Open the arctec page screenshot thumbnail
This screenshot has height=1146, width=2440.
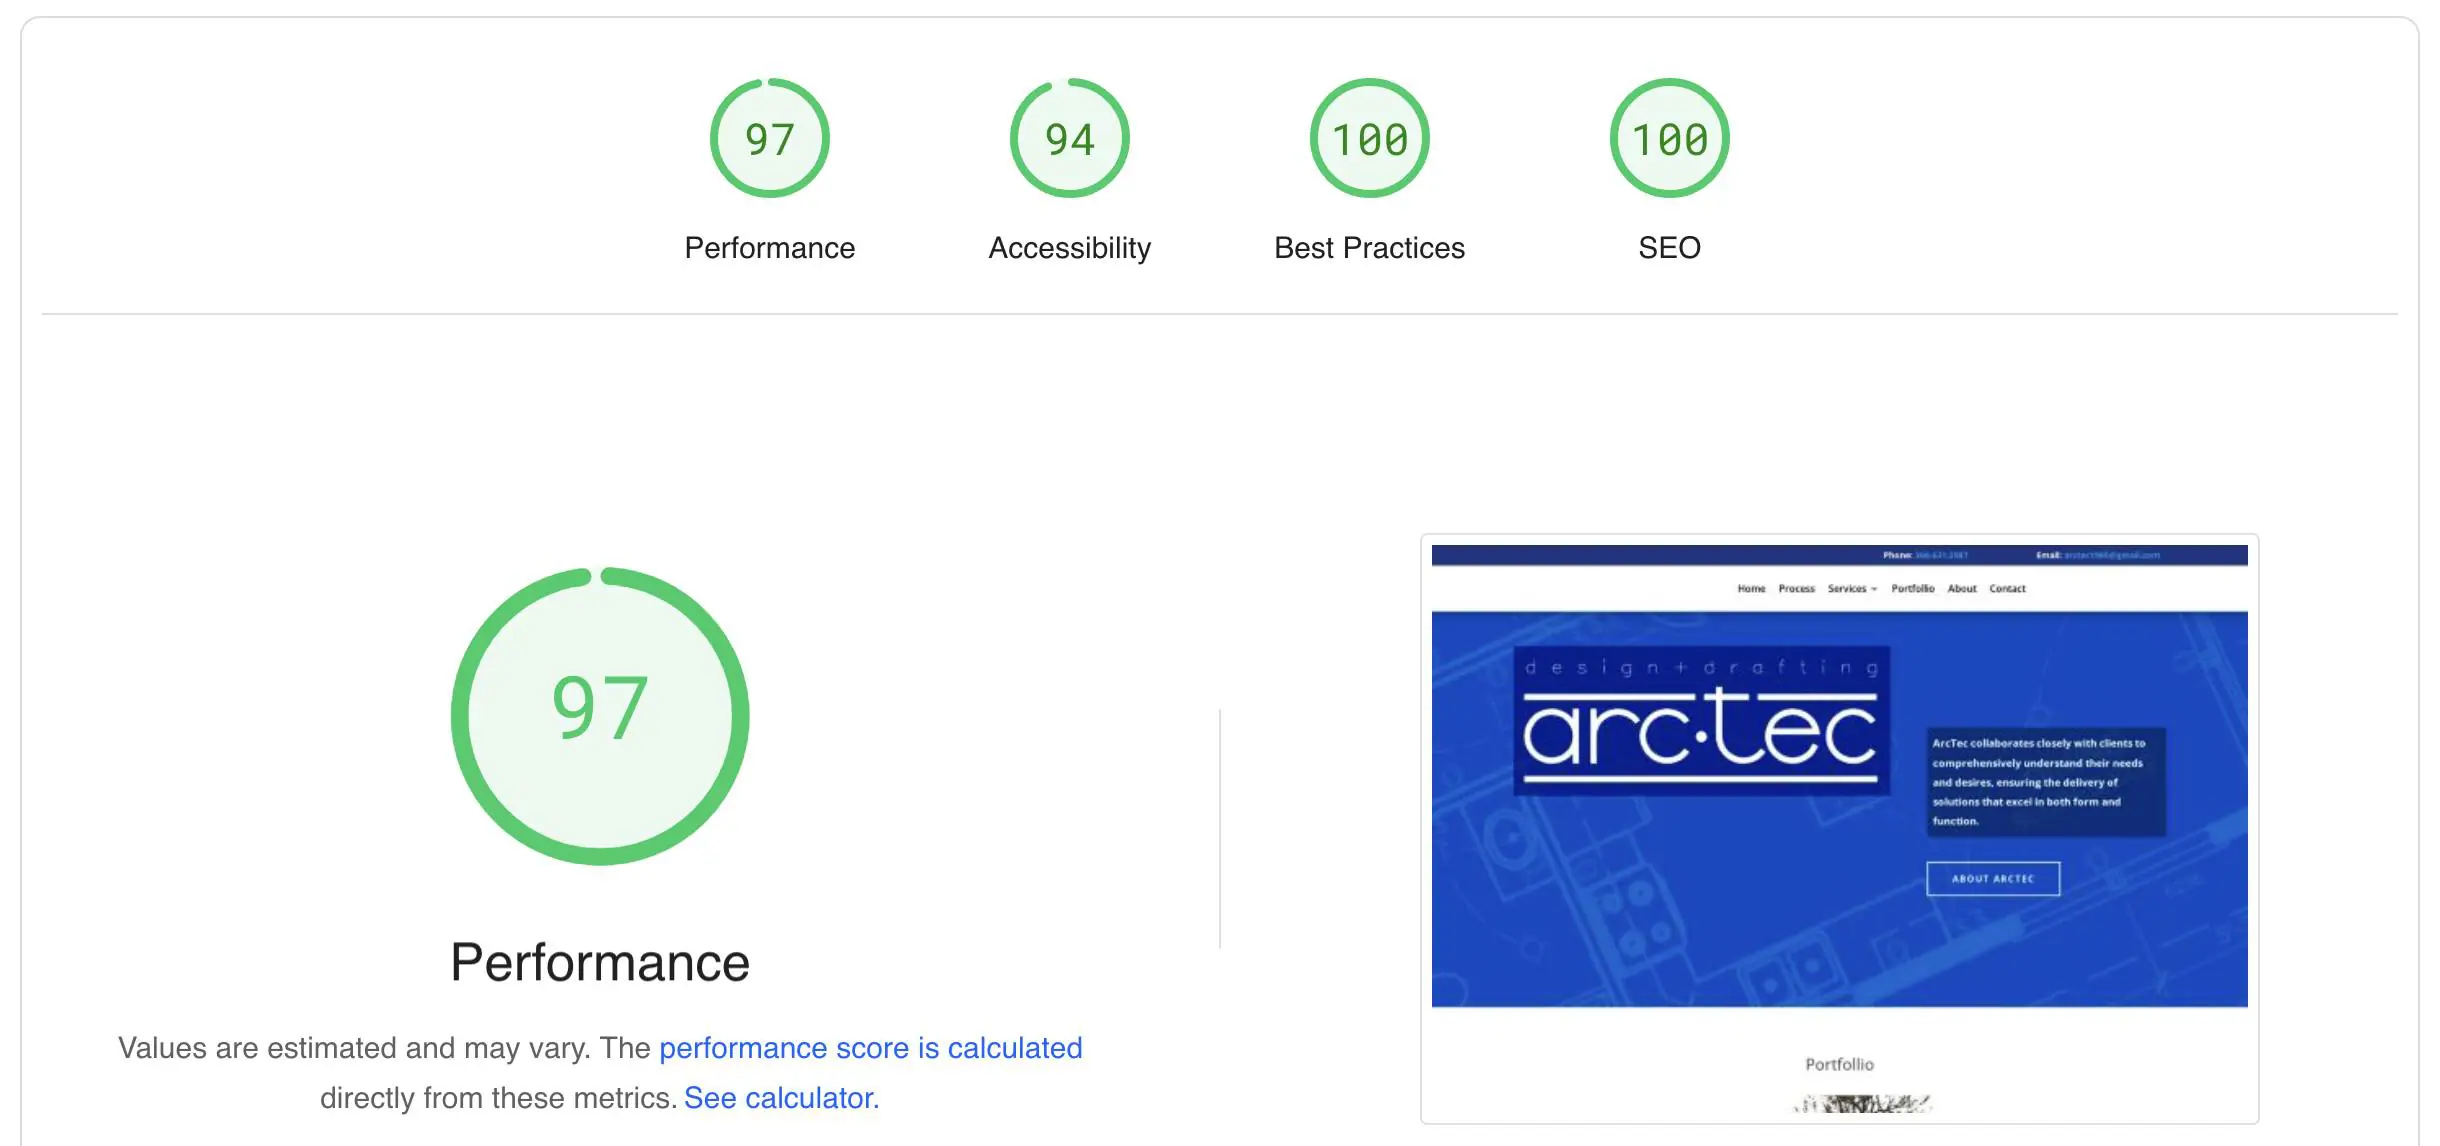pyautogui.click(x=1839, y=829)
